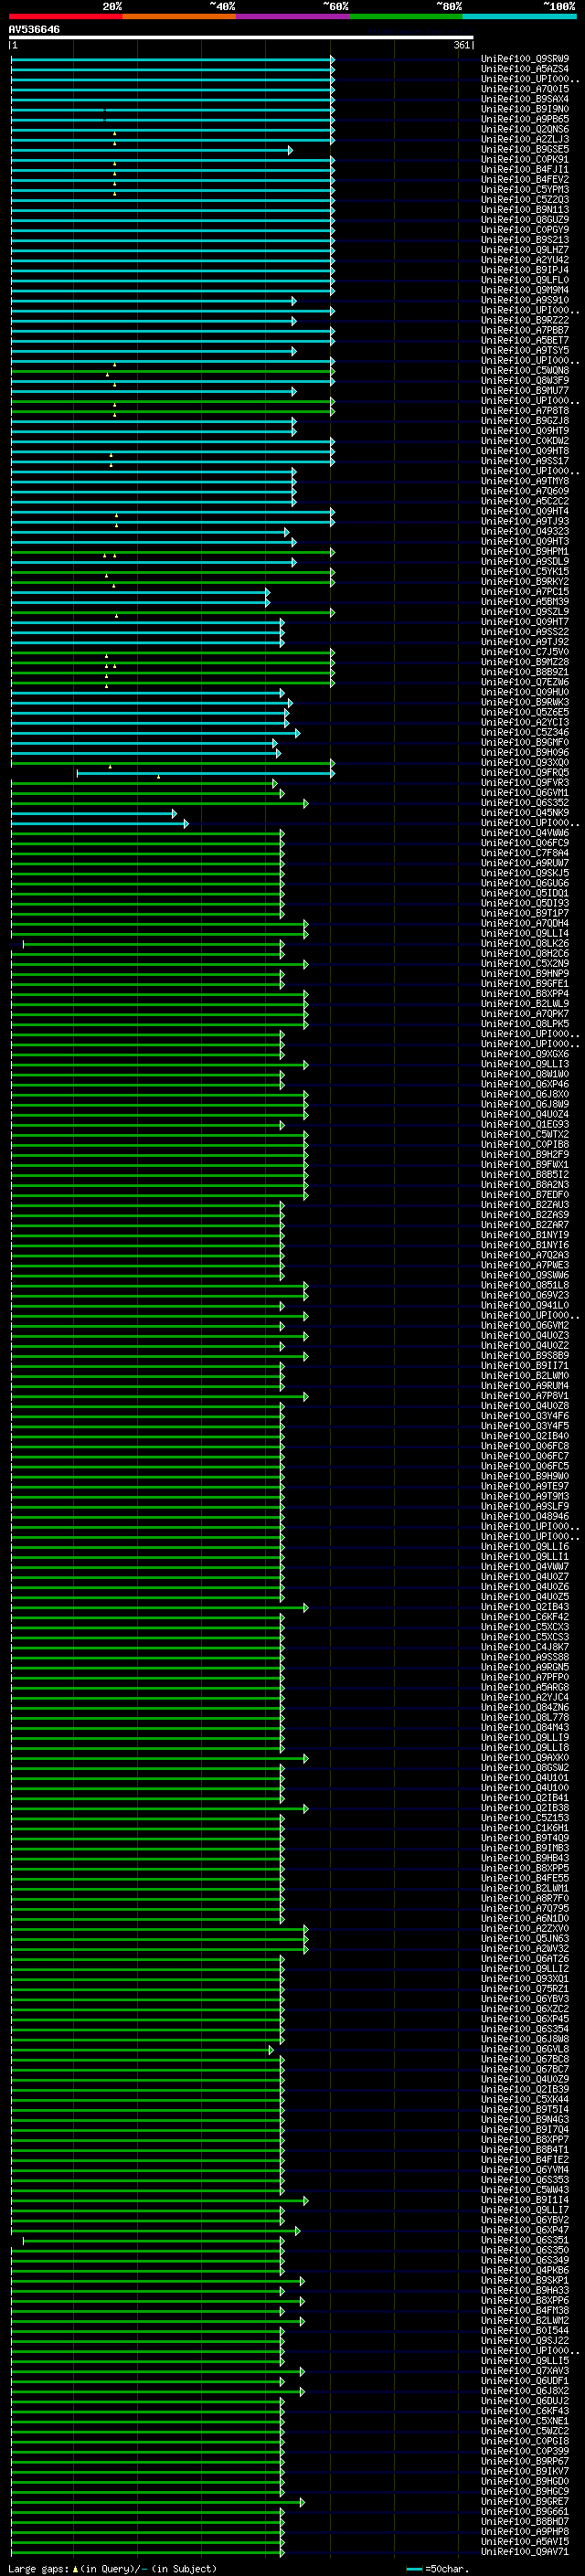Select hit label UniRef100_B4FEY2
This screenshot has width=585, height=2576.
pos(525,180)
